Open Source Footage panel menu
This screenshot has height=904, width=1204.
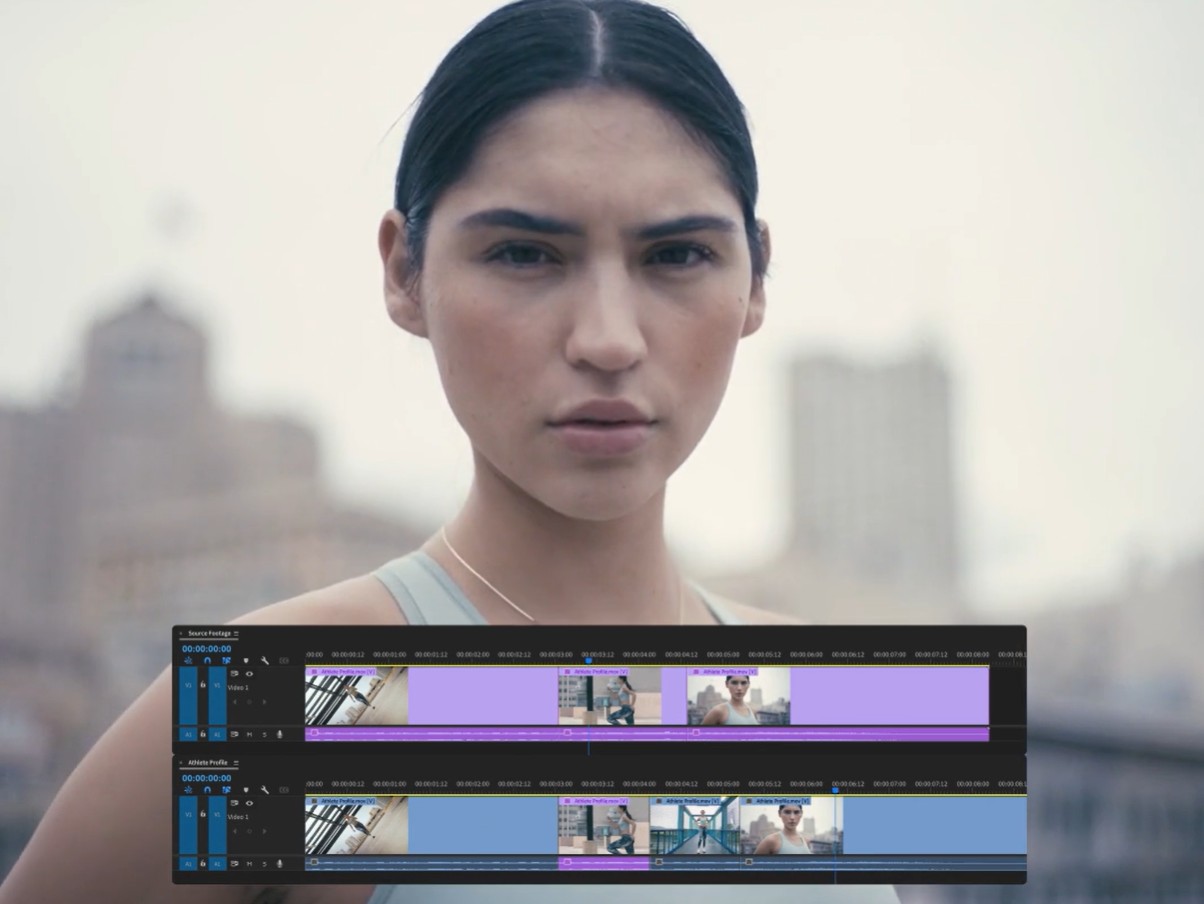click(237, 634)
